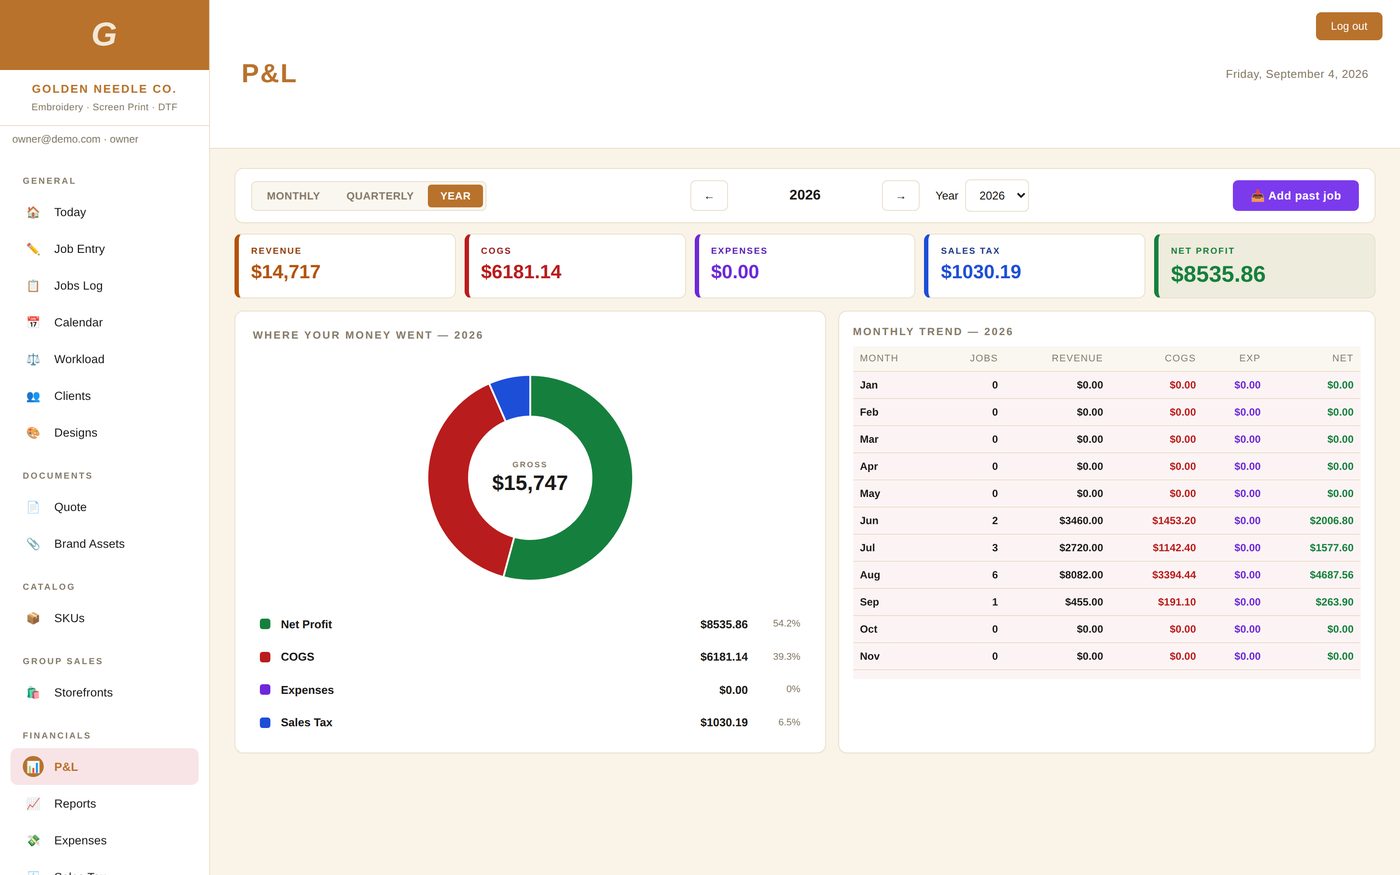Click the Clients people icon
This screenshot has width=1400, height=875.
click(x=33, y=396)
